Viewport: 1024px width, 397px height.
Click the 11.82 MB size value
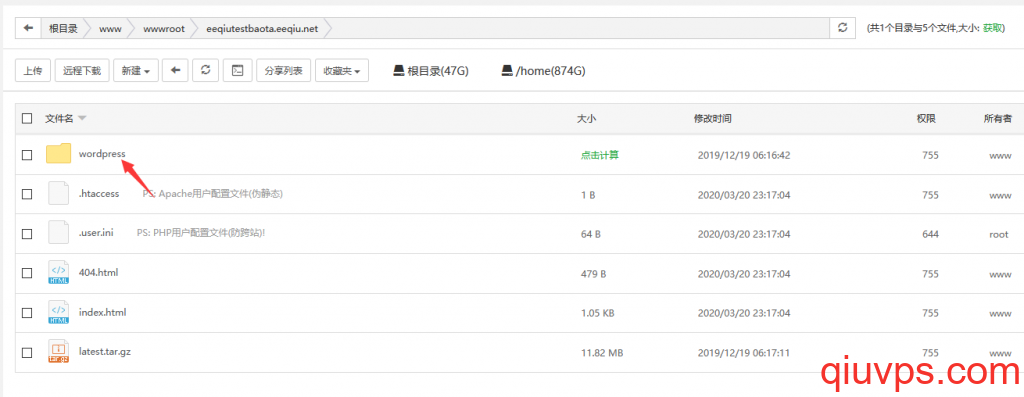point(601,353)
